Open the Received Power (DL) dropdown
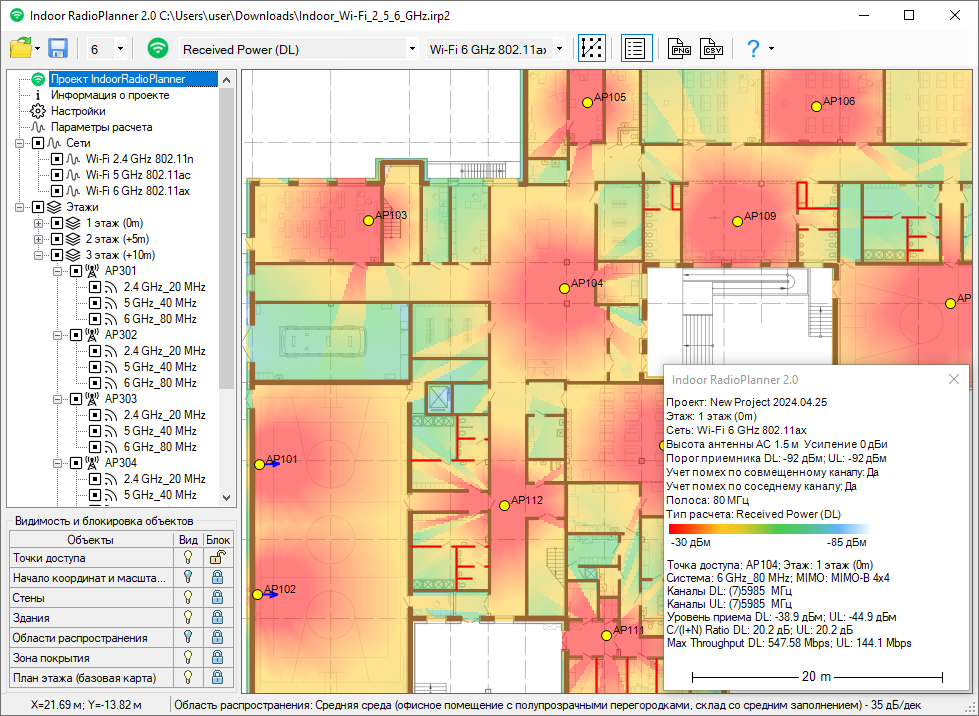The height and width of the screenshot is (716, 979). point(413,49)
